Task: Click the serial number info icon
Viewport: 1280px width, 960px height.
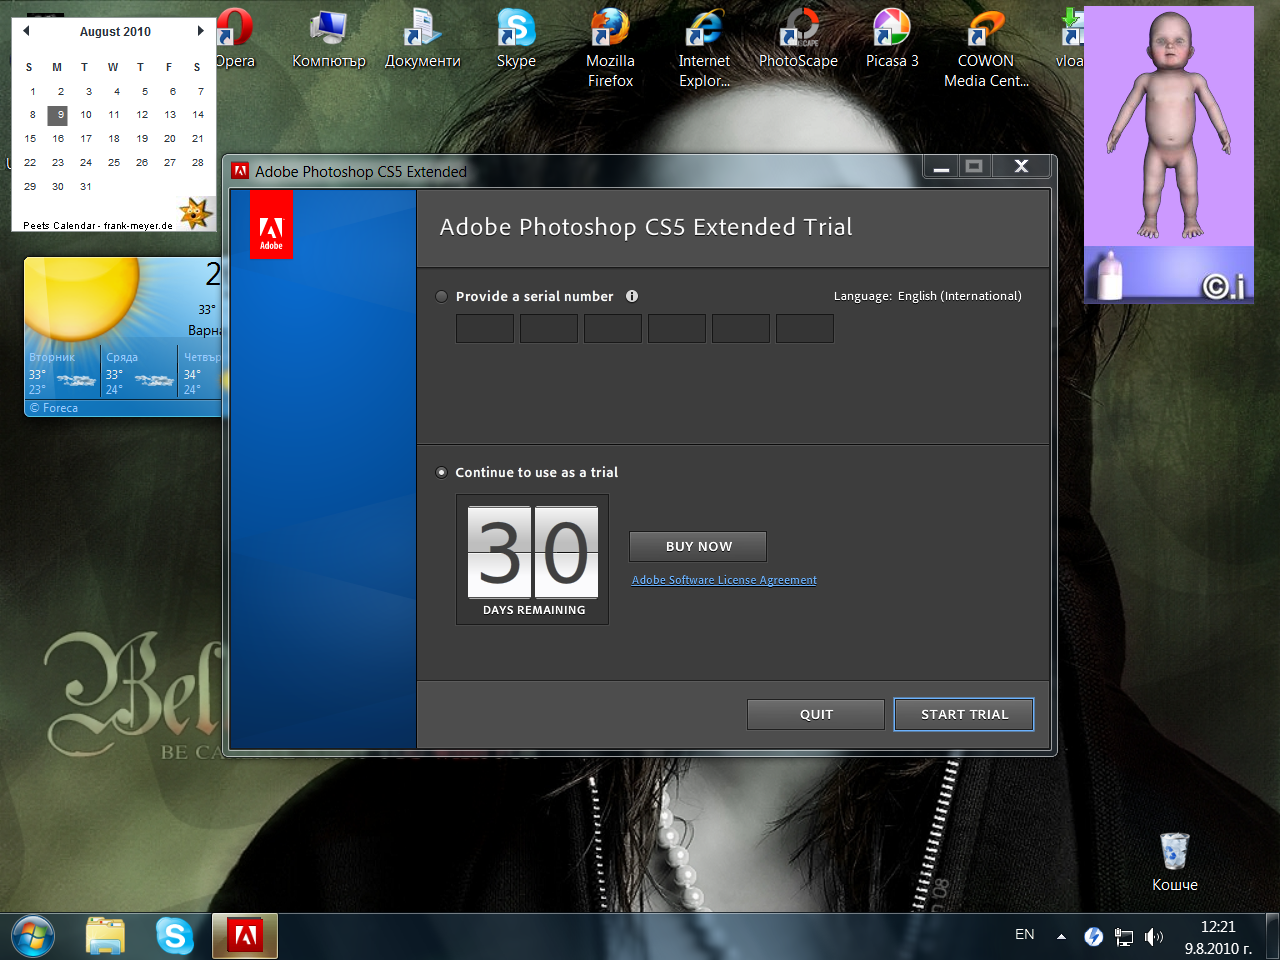Action: click(x=632, y=296)
